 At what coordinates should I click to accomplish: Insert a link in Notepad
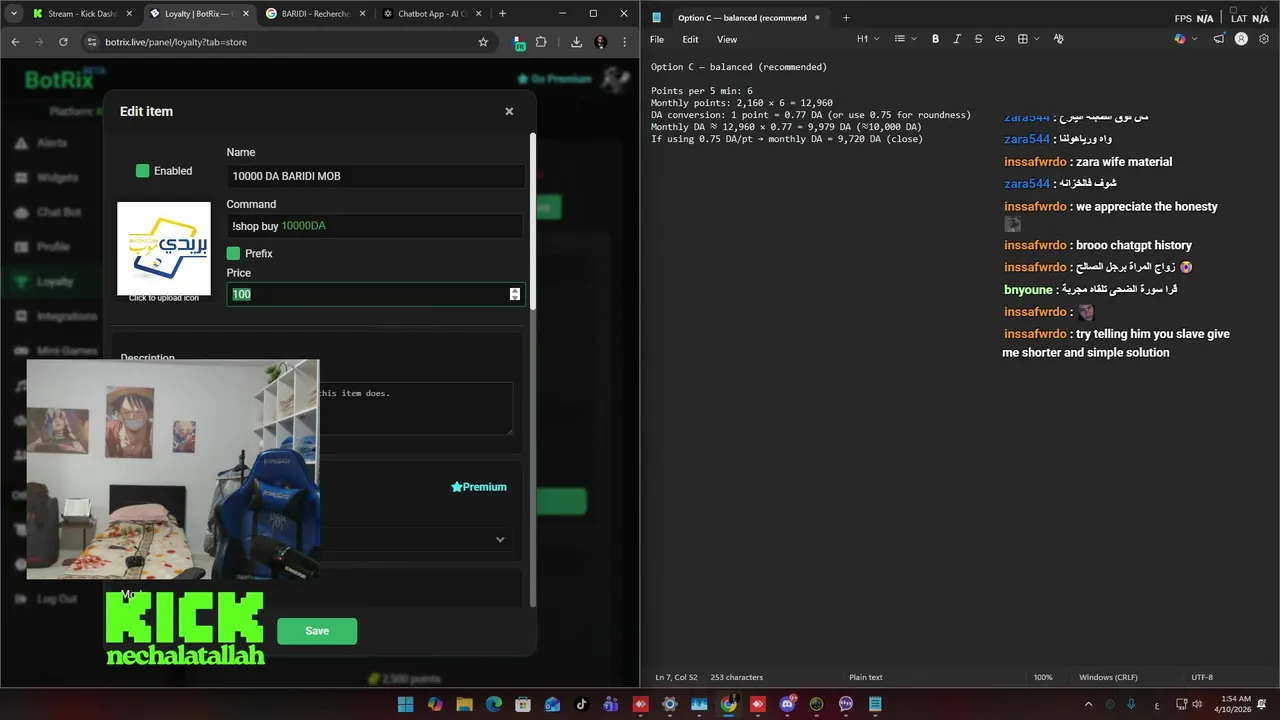(x=999, y=39)
